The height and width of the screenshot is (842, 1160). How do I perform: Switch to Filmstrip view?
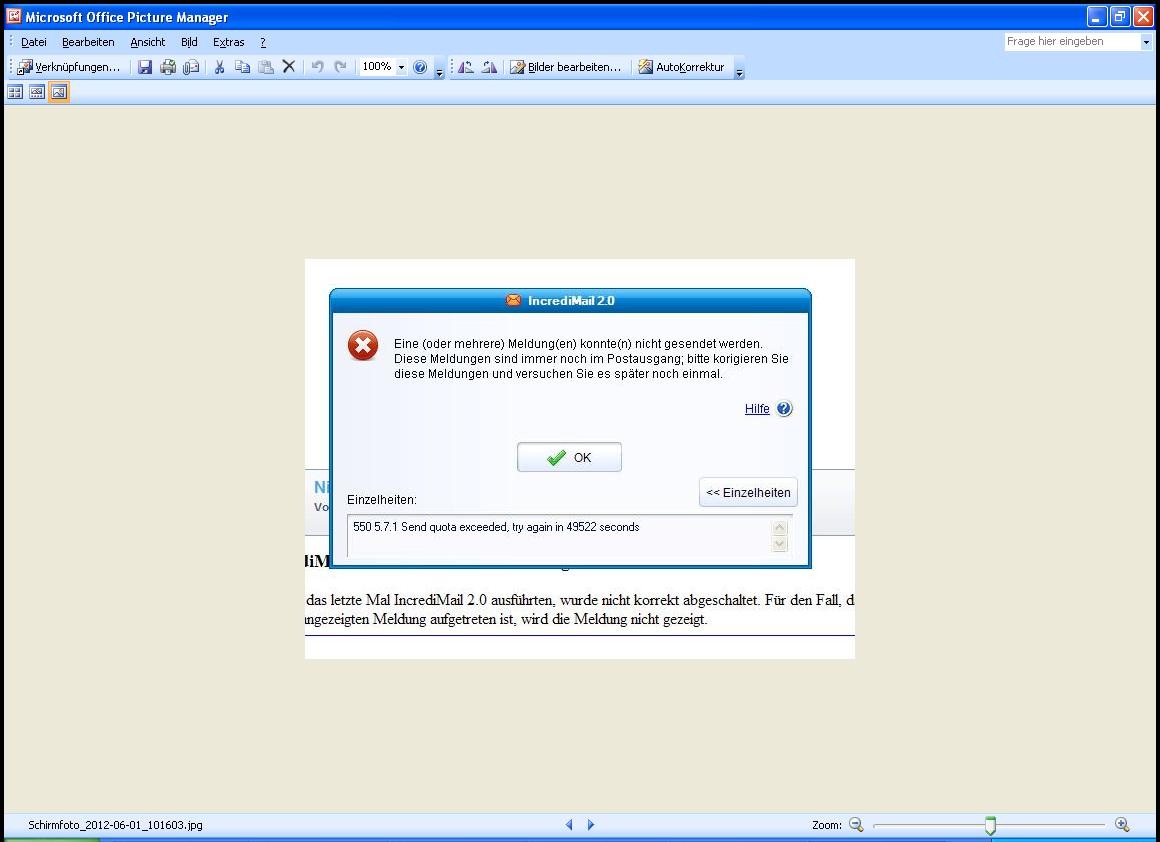coord(37,92)
